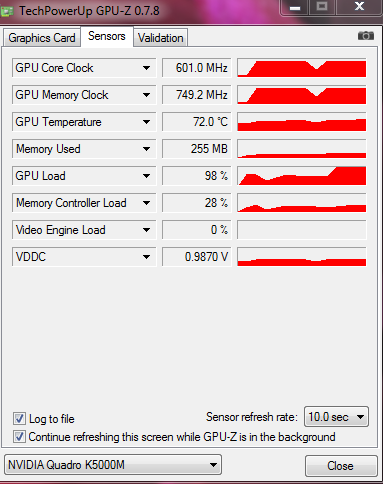Click the GPU-Z app icon in title bar
The image size is (383, 484).
[7, 12]
